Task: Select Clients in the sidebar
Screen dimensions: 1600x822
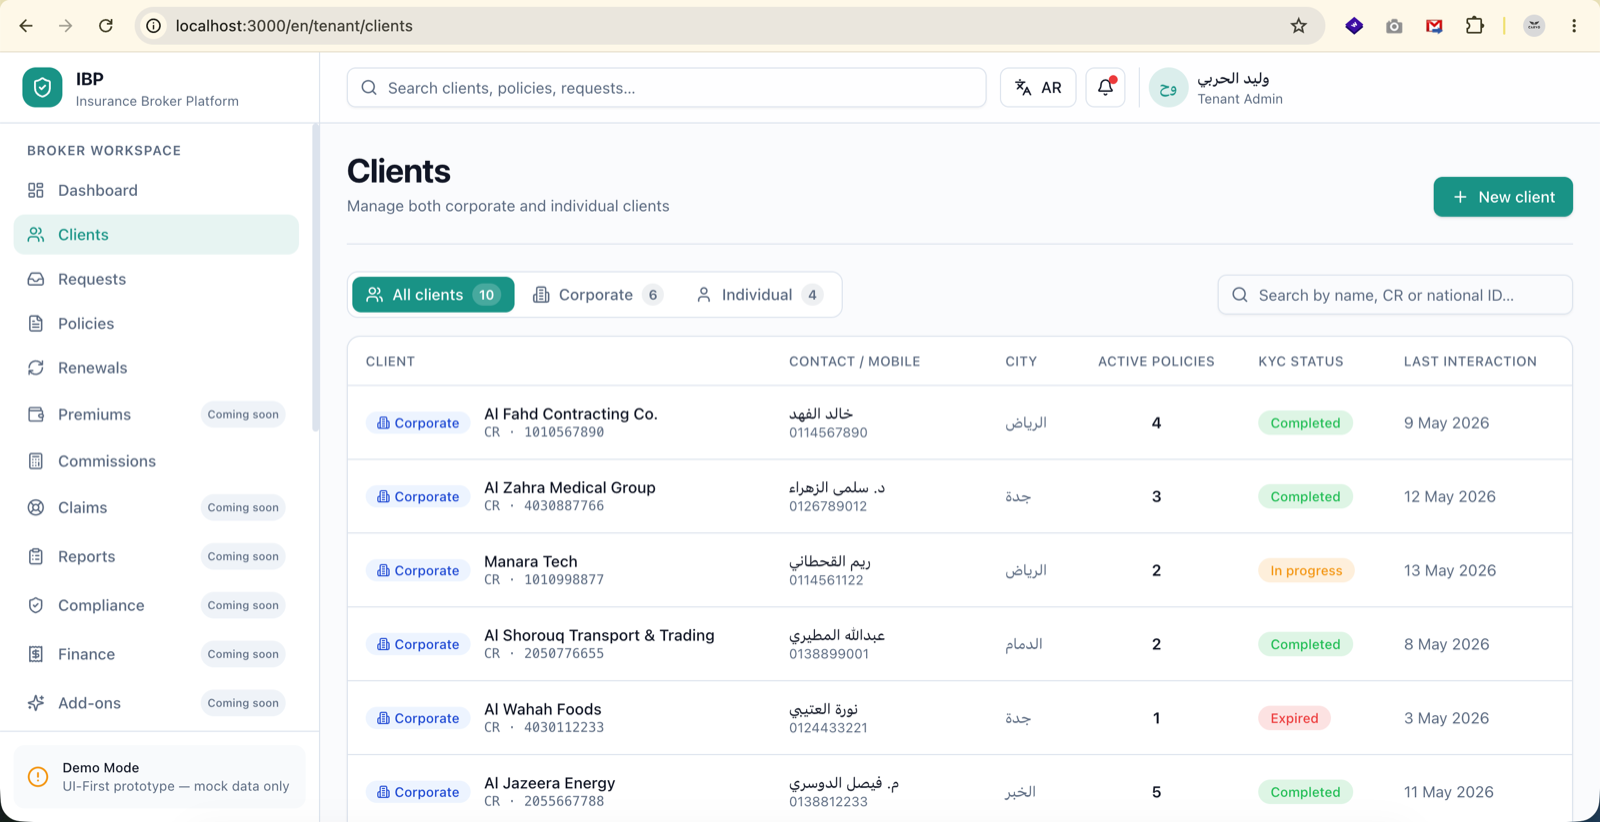Action: pyautogui.click(x=156, y=235)
